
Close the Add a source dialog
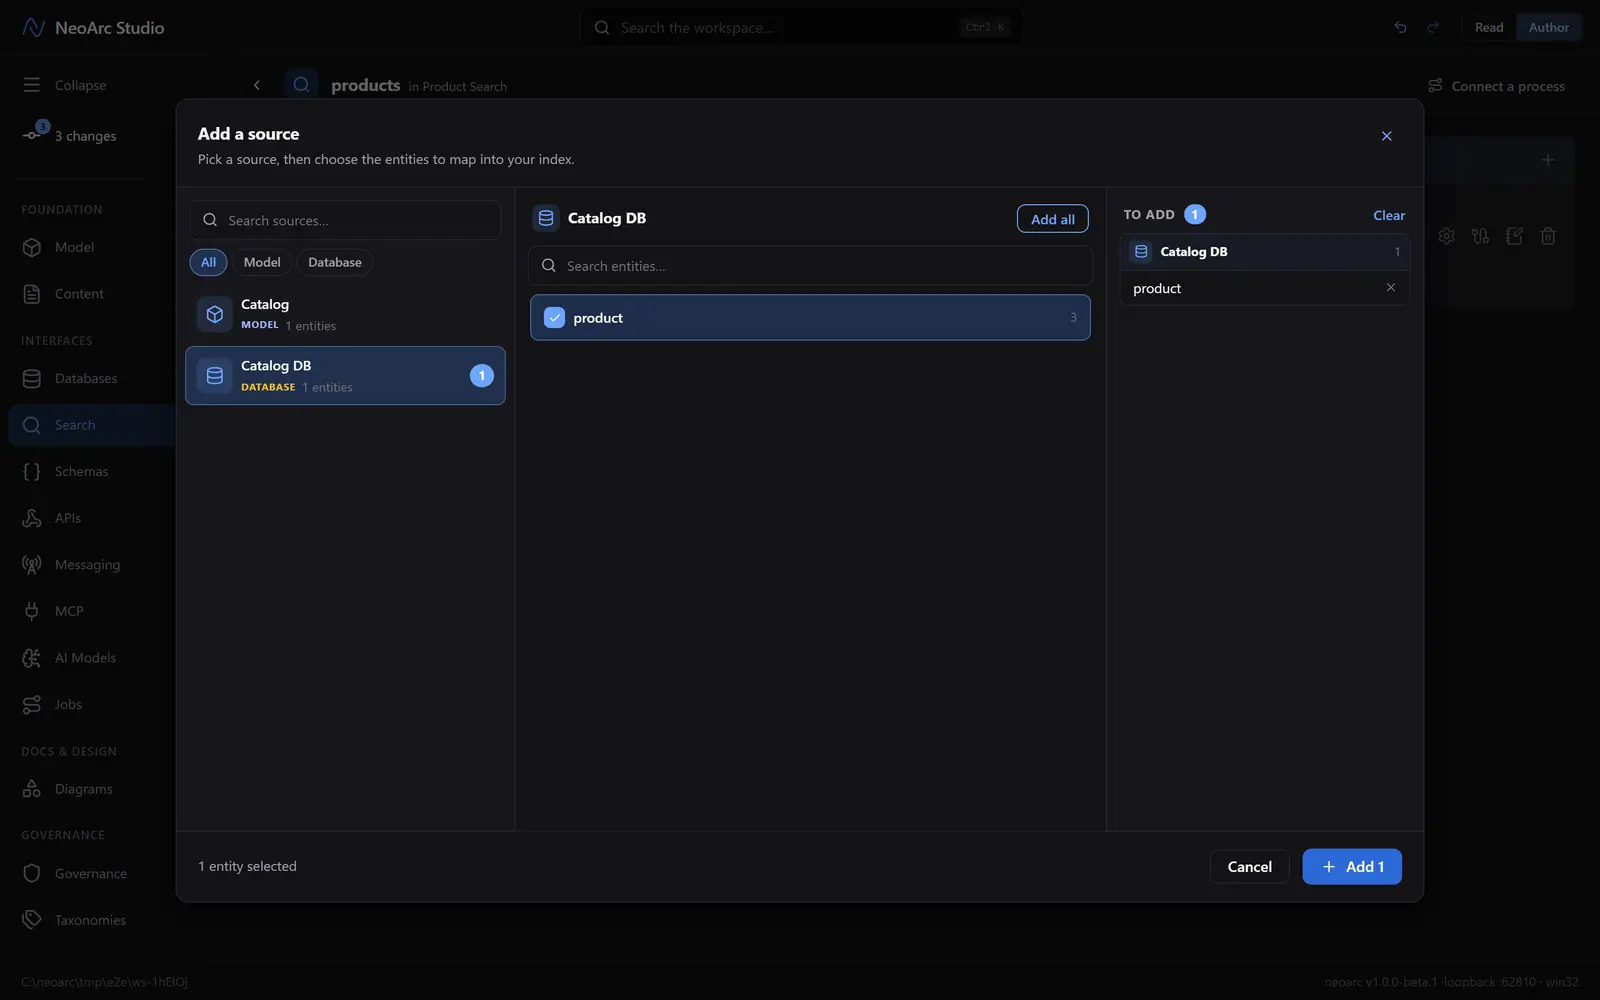pyautogui.click(x=1386, y=136)
